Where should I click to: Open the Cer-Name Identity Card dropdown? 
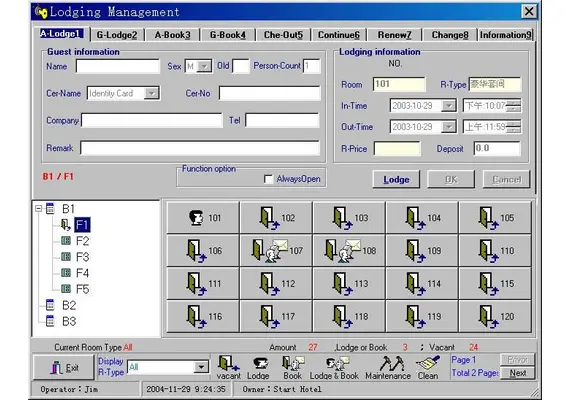(152, 93)
